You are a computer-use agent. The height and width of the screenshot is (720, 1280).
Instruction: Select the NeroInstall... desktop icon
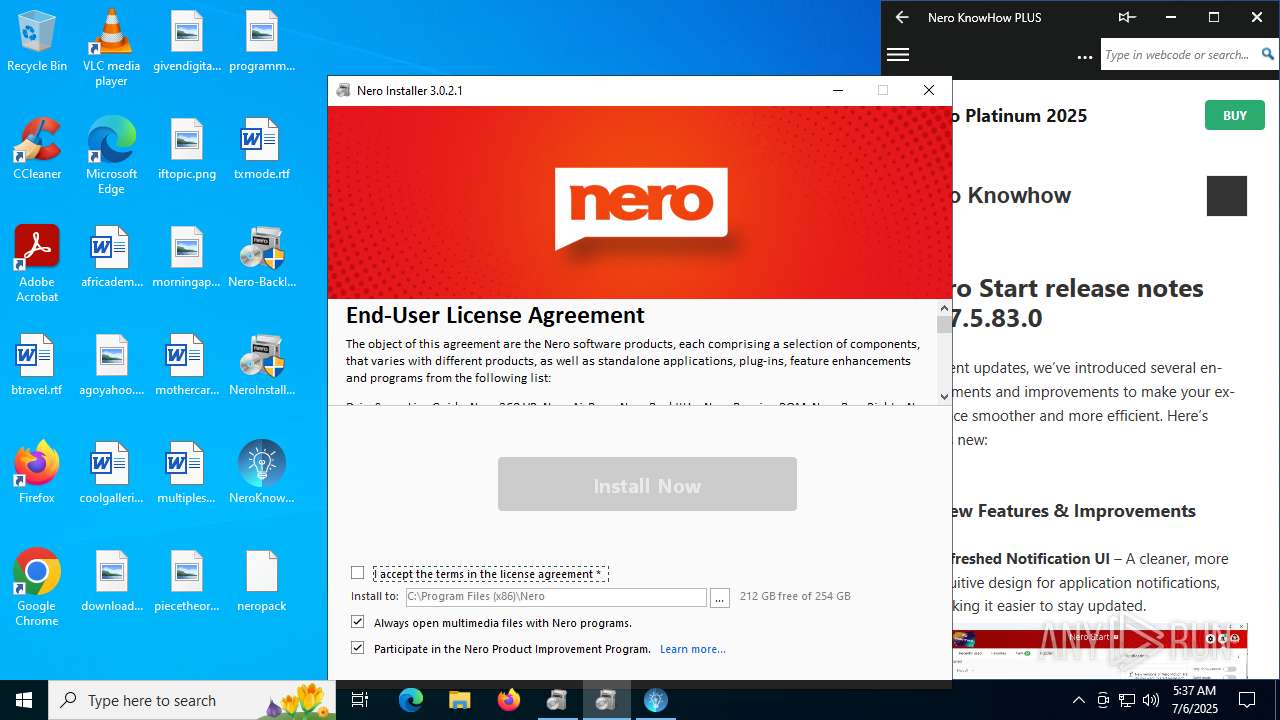pos(262,365)
